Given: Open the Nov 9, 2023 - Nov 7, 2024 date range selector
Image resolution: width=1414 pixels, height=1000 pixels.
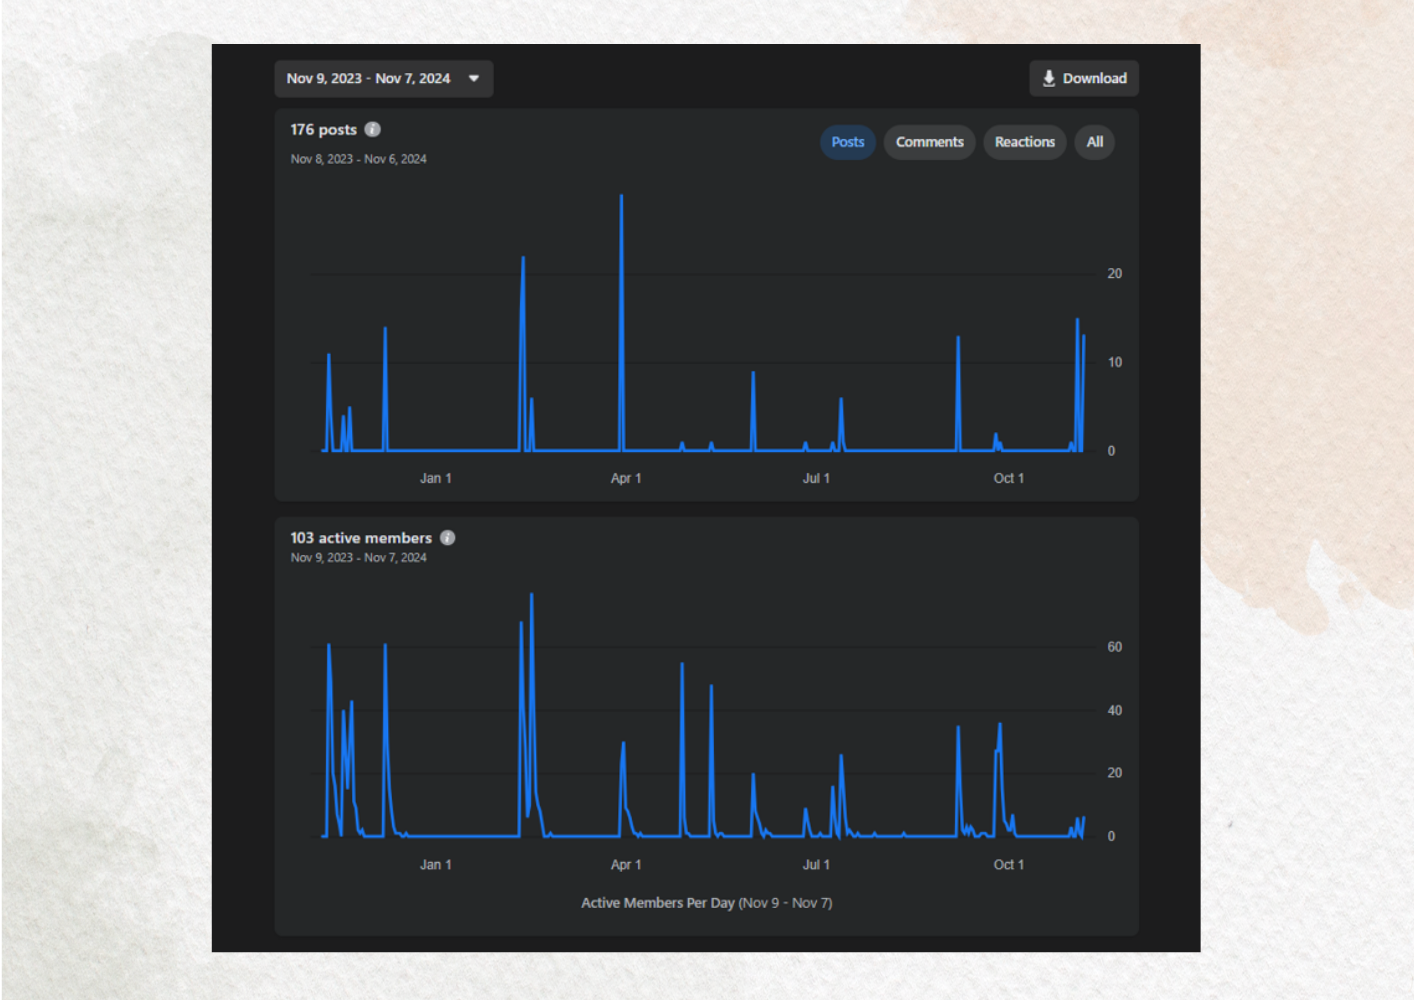Looking at the screenshot, I should click(369, 79).
